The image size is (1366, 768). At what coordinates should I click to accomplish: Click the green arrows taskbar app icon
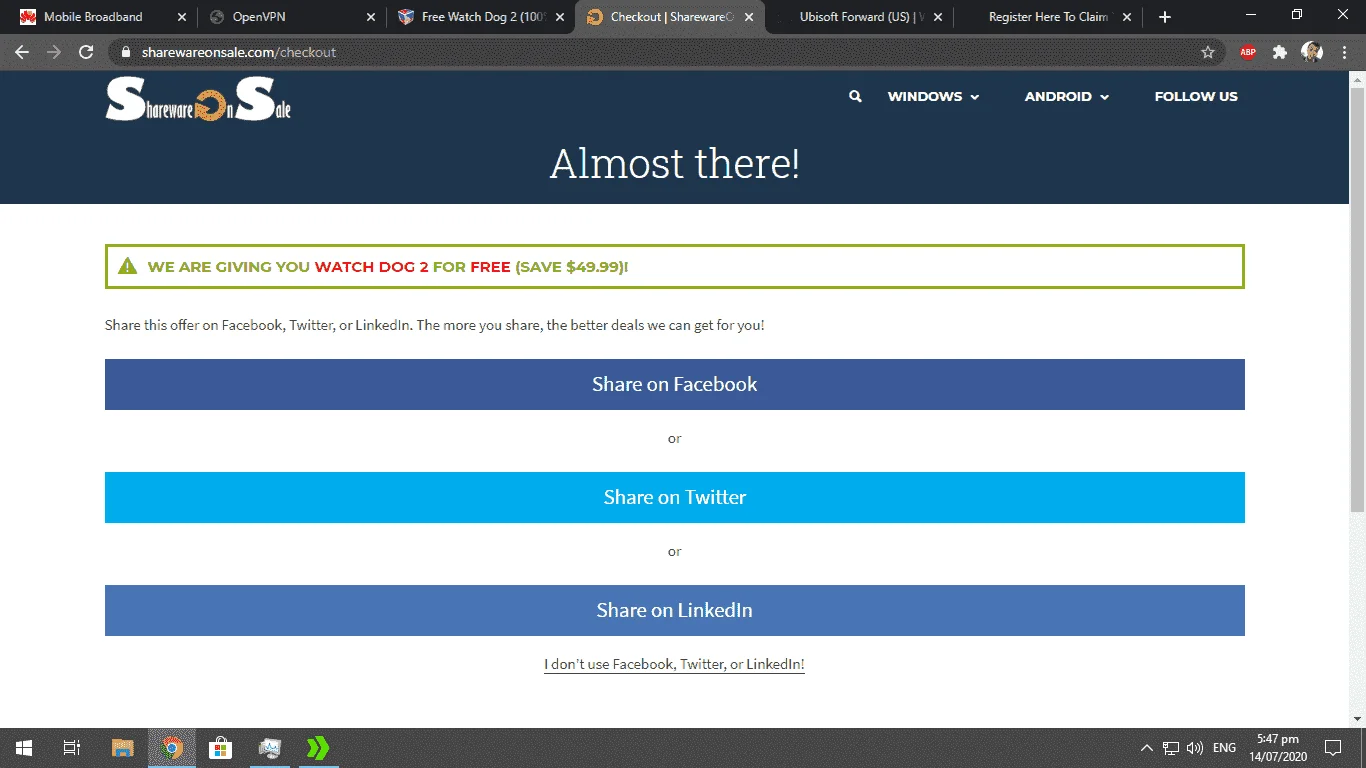click(318, 747)
